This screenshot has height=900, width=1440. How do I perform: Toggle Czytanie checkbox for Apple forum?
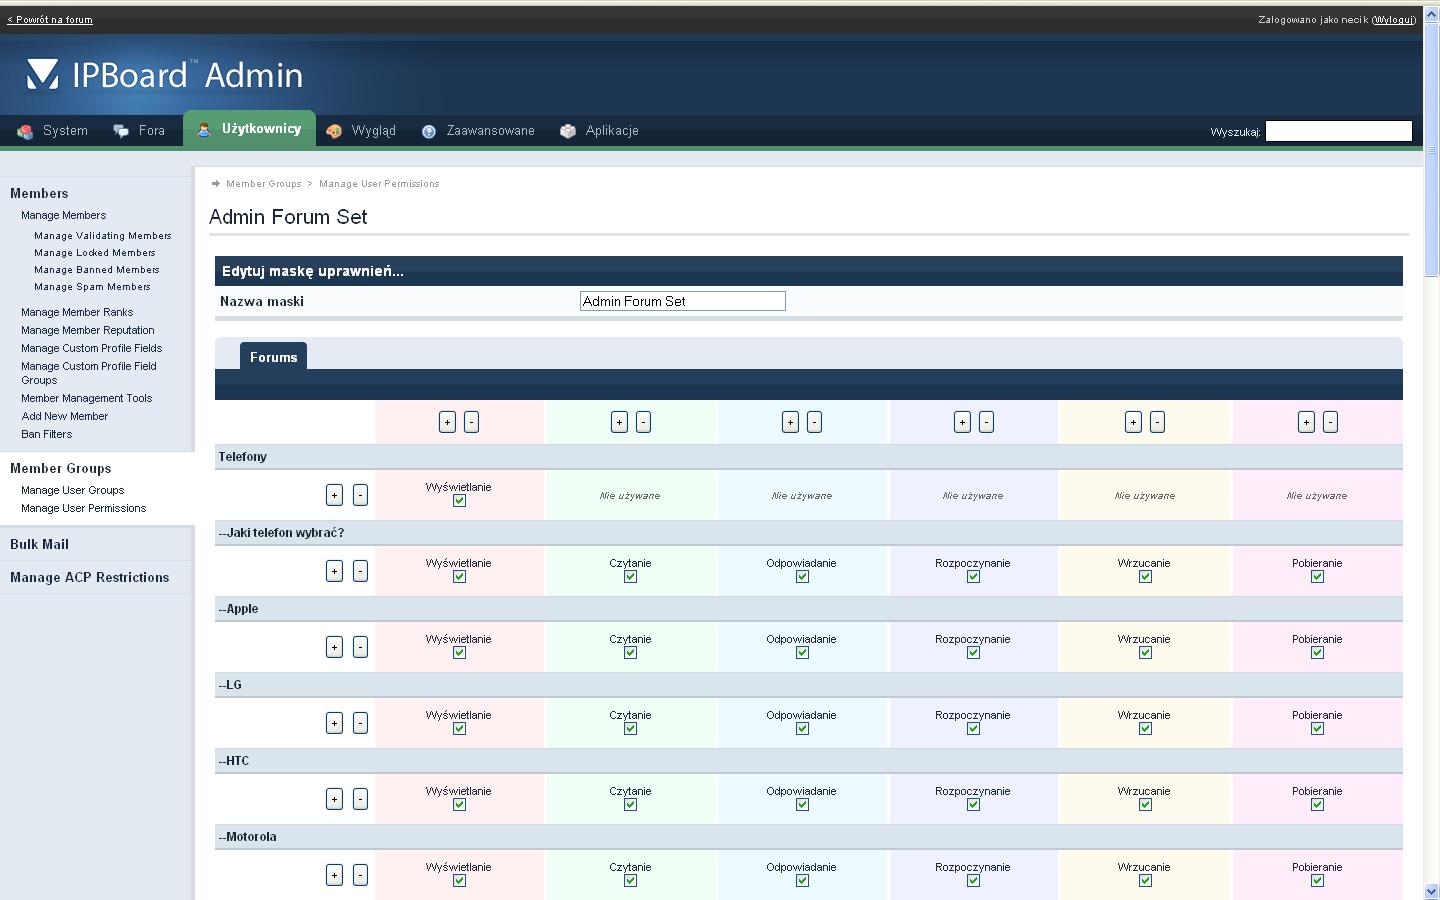630,653
